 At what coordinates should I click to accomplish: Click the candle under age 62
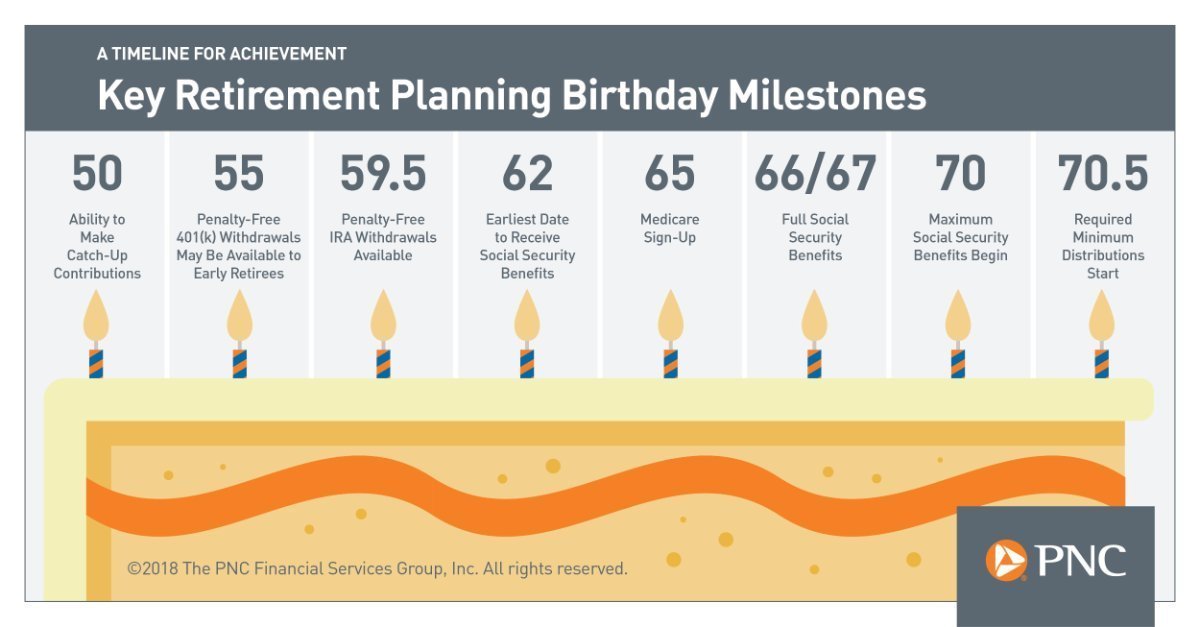pyautogui.click(x=527, y=334)
